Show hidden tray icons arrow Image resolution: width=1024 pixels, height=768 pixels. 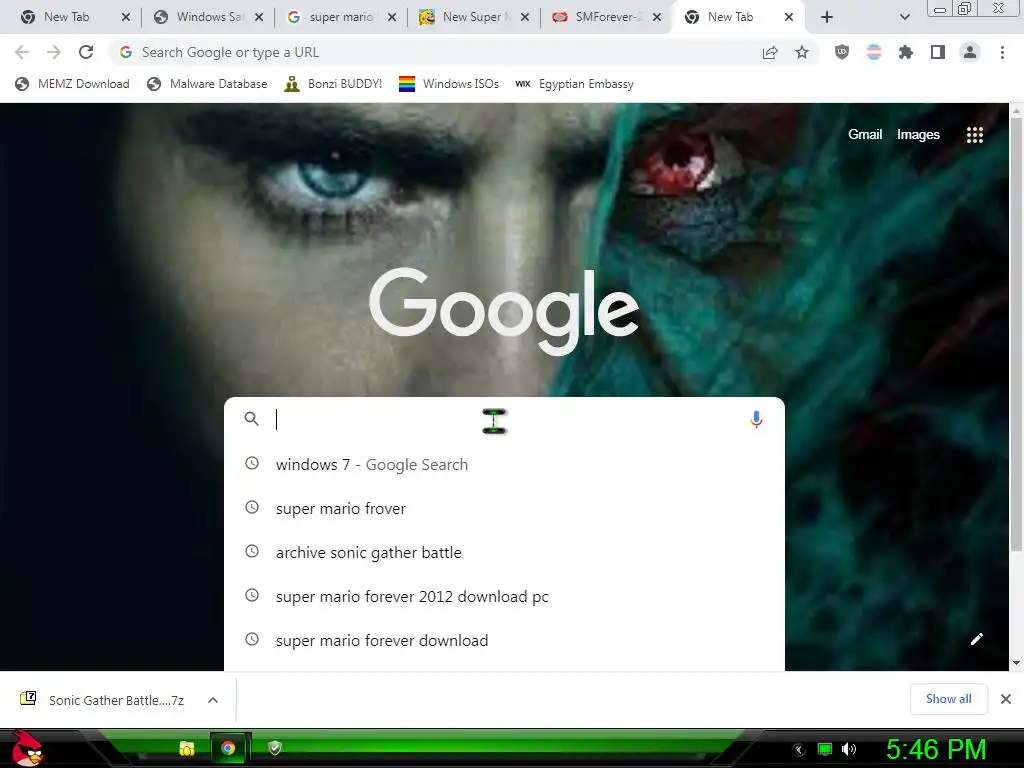click(x=799, y=750)
